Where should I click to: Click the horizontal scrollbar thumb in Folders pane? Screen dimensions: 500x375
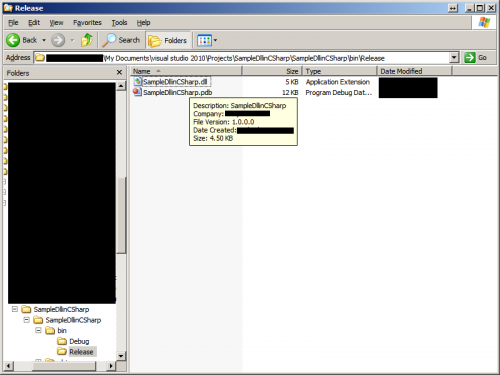click(64, 366)
